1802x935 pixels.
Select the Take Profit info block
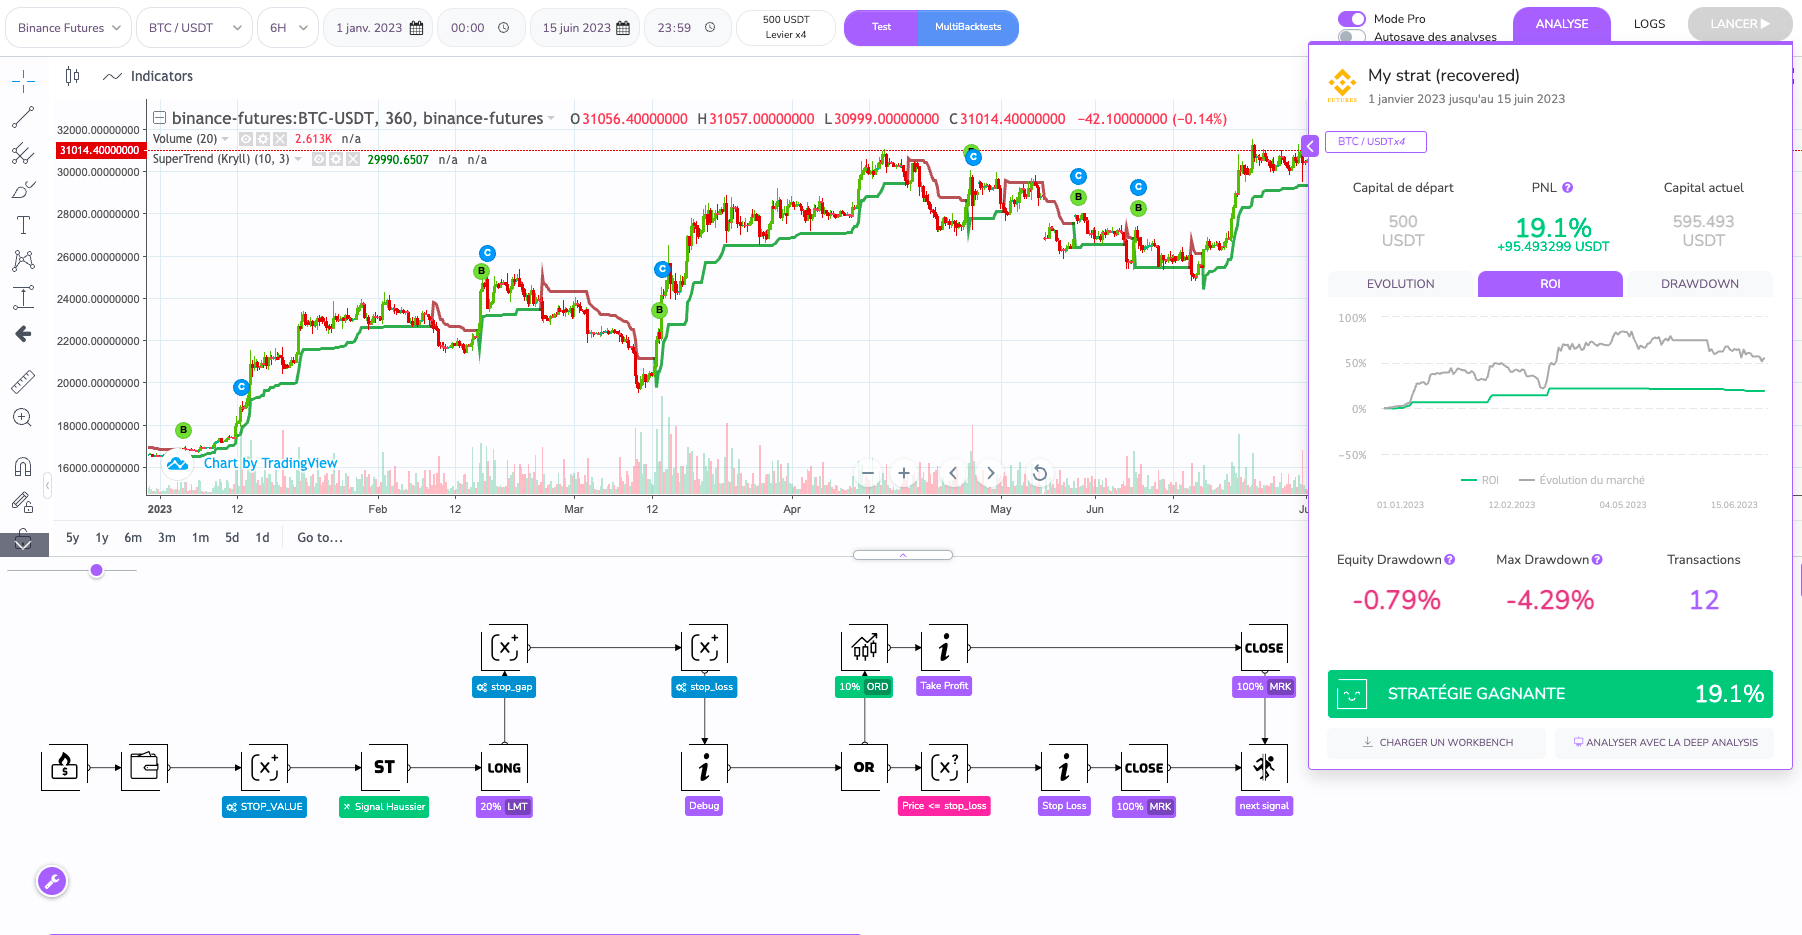coord(944,647)
